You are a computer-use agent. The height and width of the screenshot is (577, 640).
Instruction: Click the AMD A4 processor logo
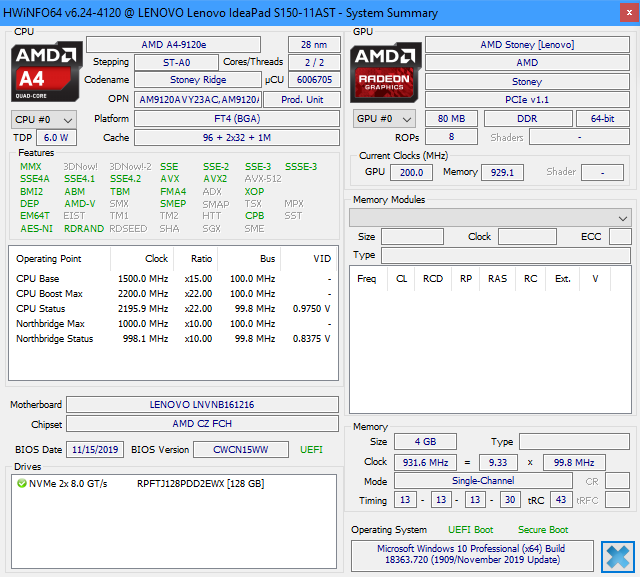pyautogui.click(x=45, y=71)
